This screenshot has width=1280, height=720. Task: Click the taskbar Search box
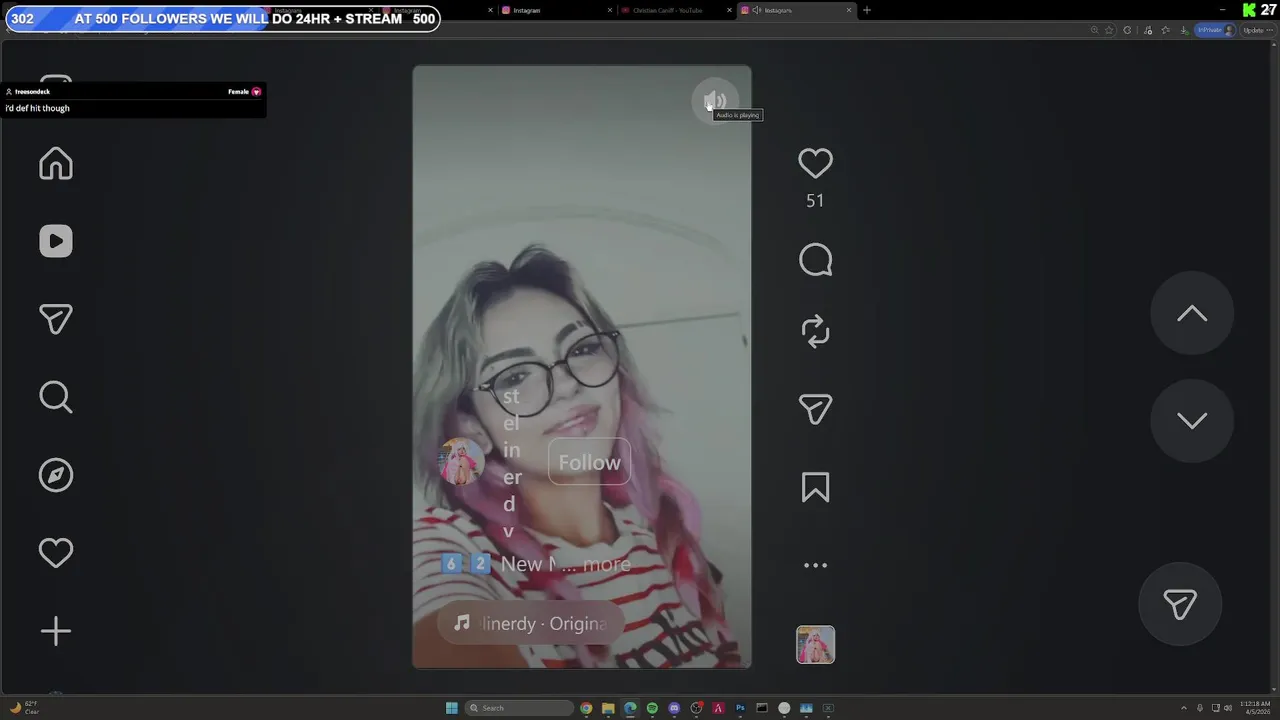tap(520, 708)
